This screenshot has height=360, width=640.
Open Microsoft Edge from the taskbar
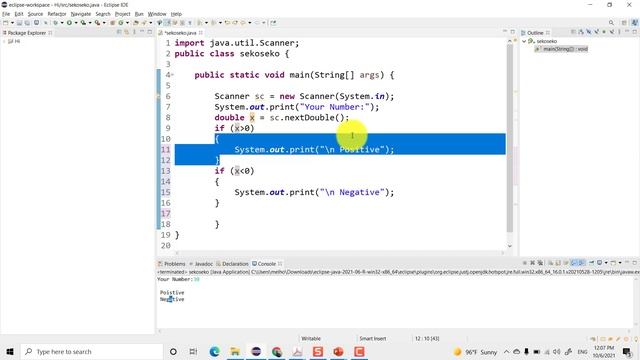pos(214,351)
